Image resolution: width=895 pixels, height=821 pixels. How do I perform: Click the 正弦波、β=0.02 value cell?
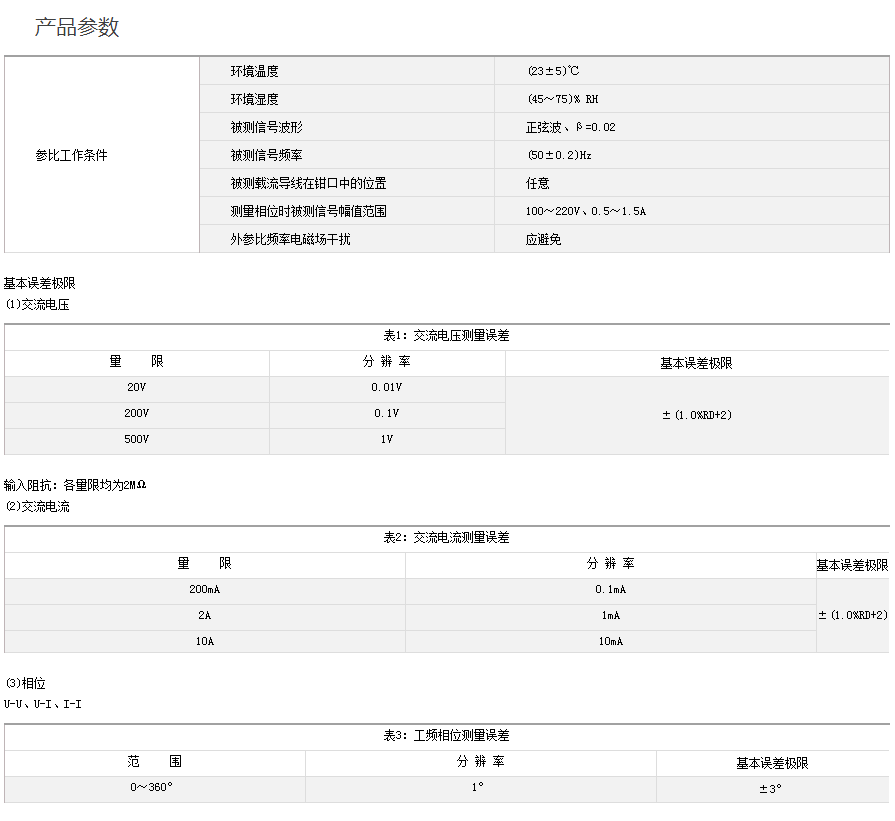coord(570,128)
